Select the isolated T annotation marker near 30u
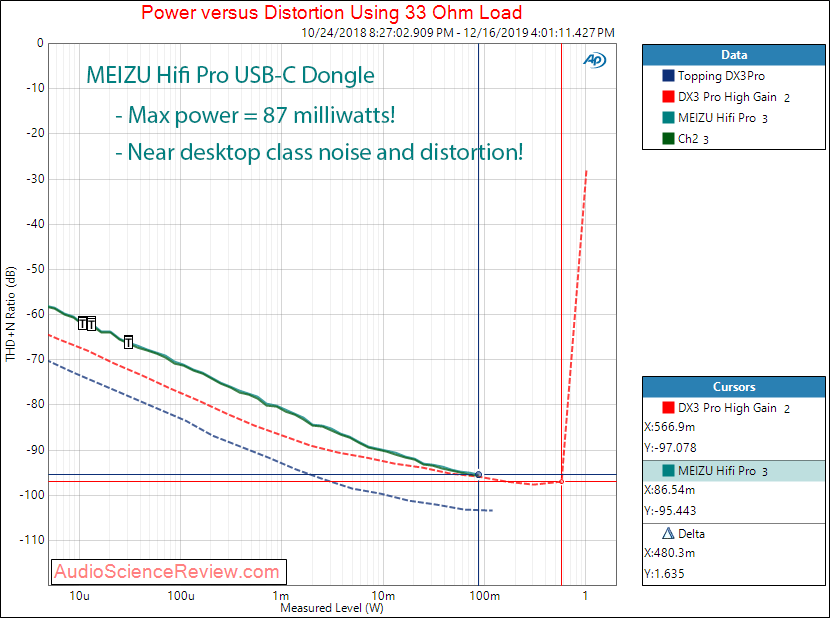Viewport: 830px width, 618px height. (128, 342)
